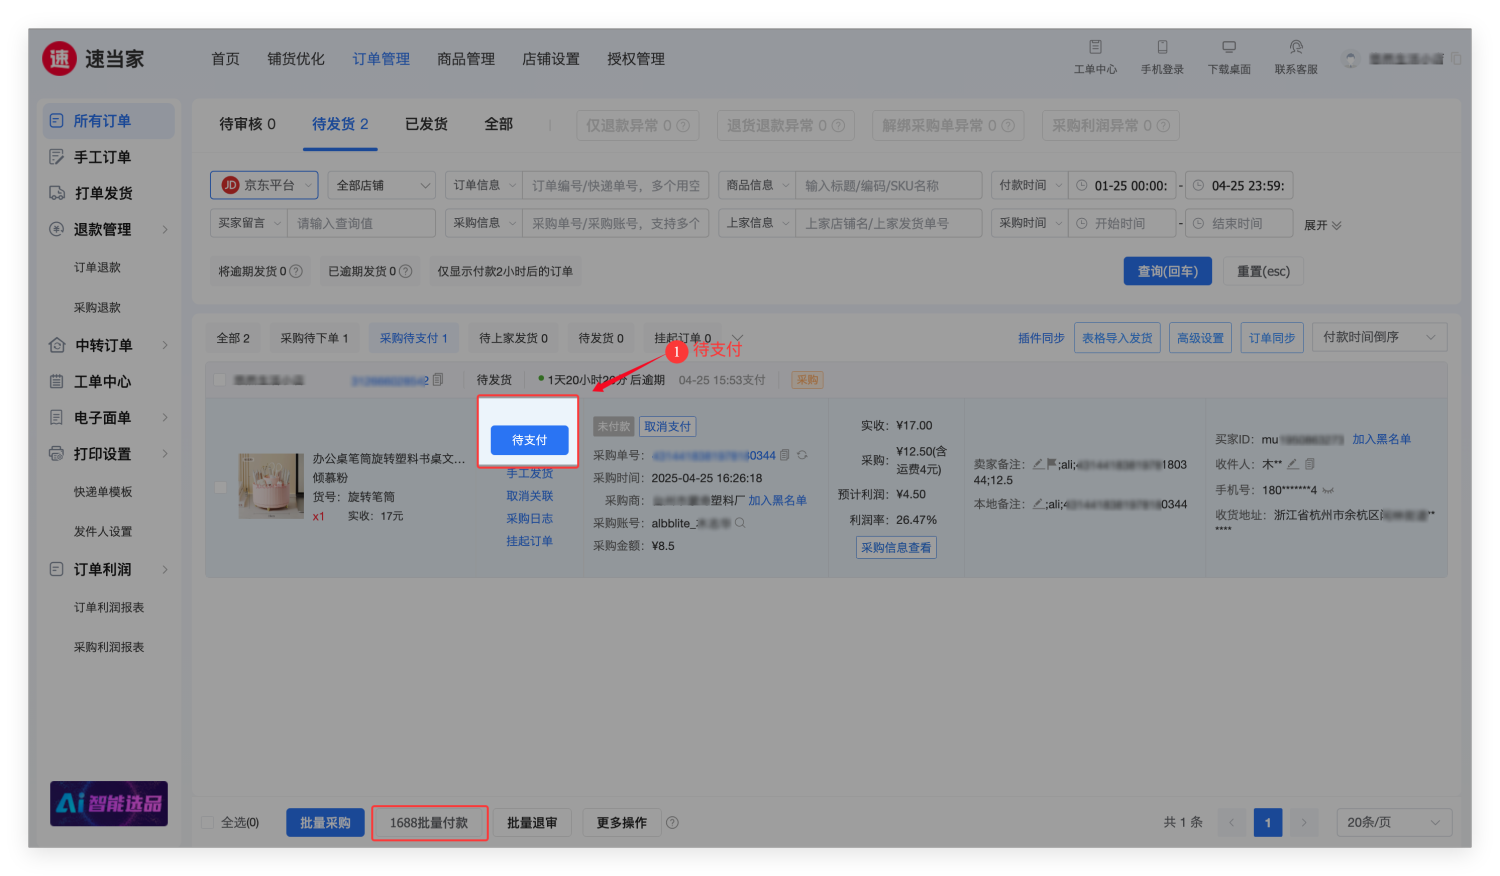
Task: Click the help icon beside 更多操作
Action: (x=673, y=823)
